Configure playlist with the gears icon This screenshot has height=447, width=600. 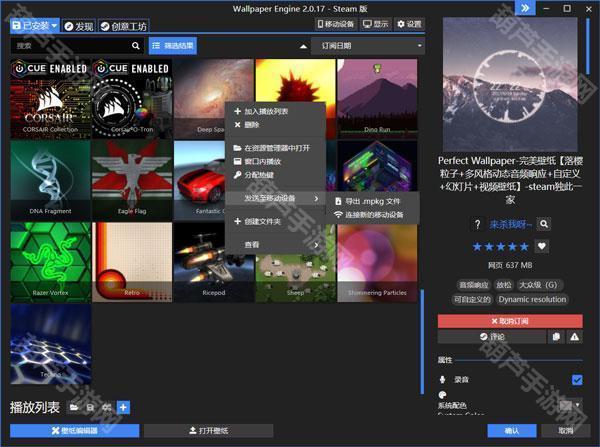click(x=107, y=408)
